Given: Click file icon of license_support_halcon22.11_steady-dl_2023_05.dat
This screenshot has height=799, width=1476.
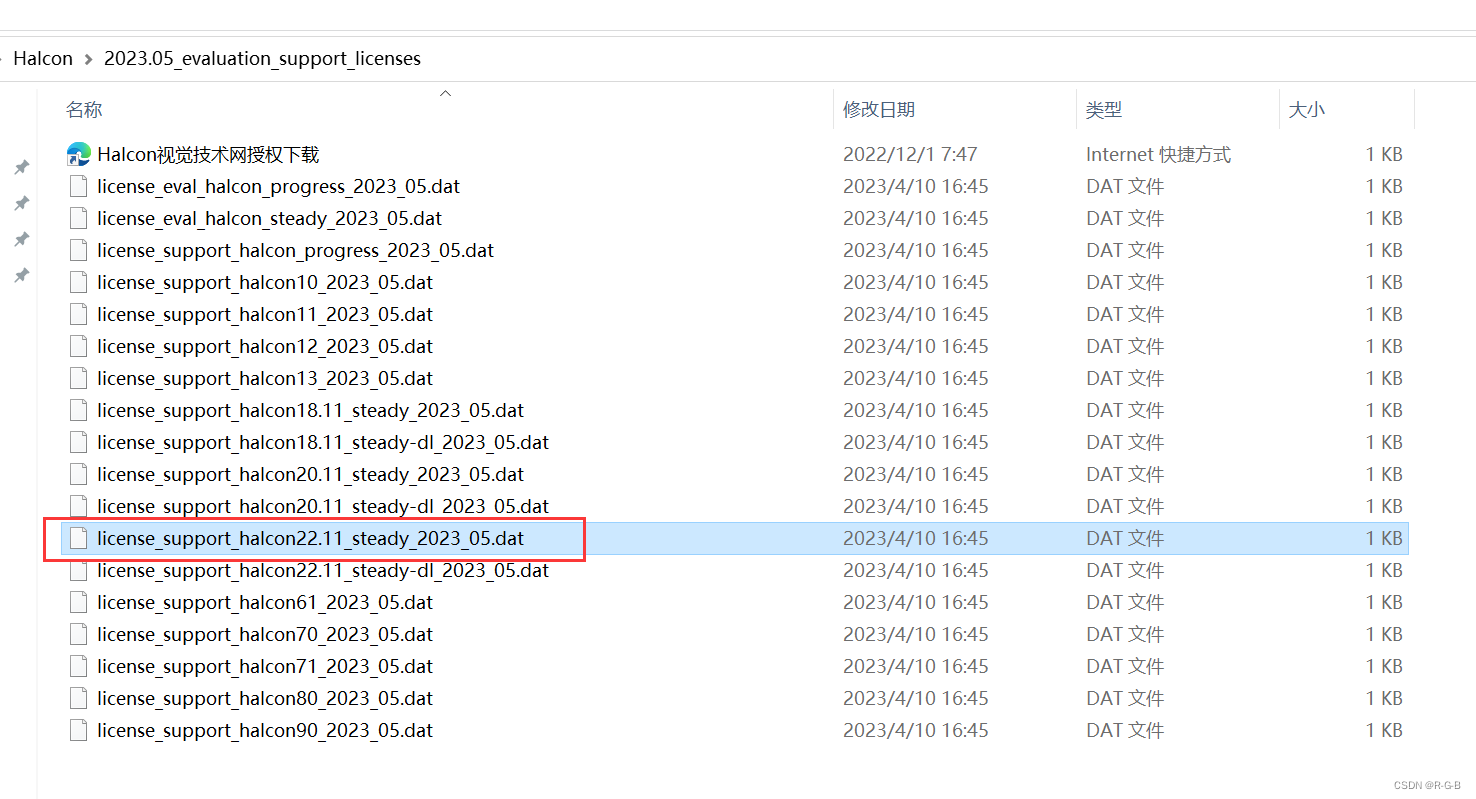Looking at the screenshot, I should pos(78,570).
